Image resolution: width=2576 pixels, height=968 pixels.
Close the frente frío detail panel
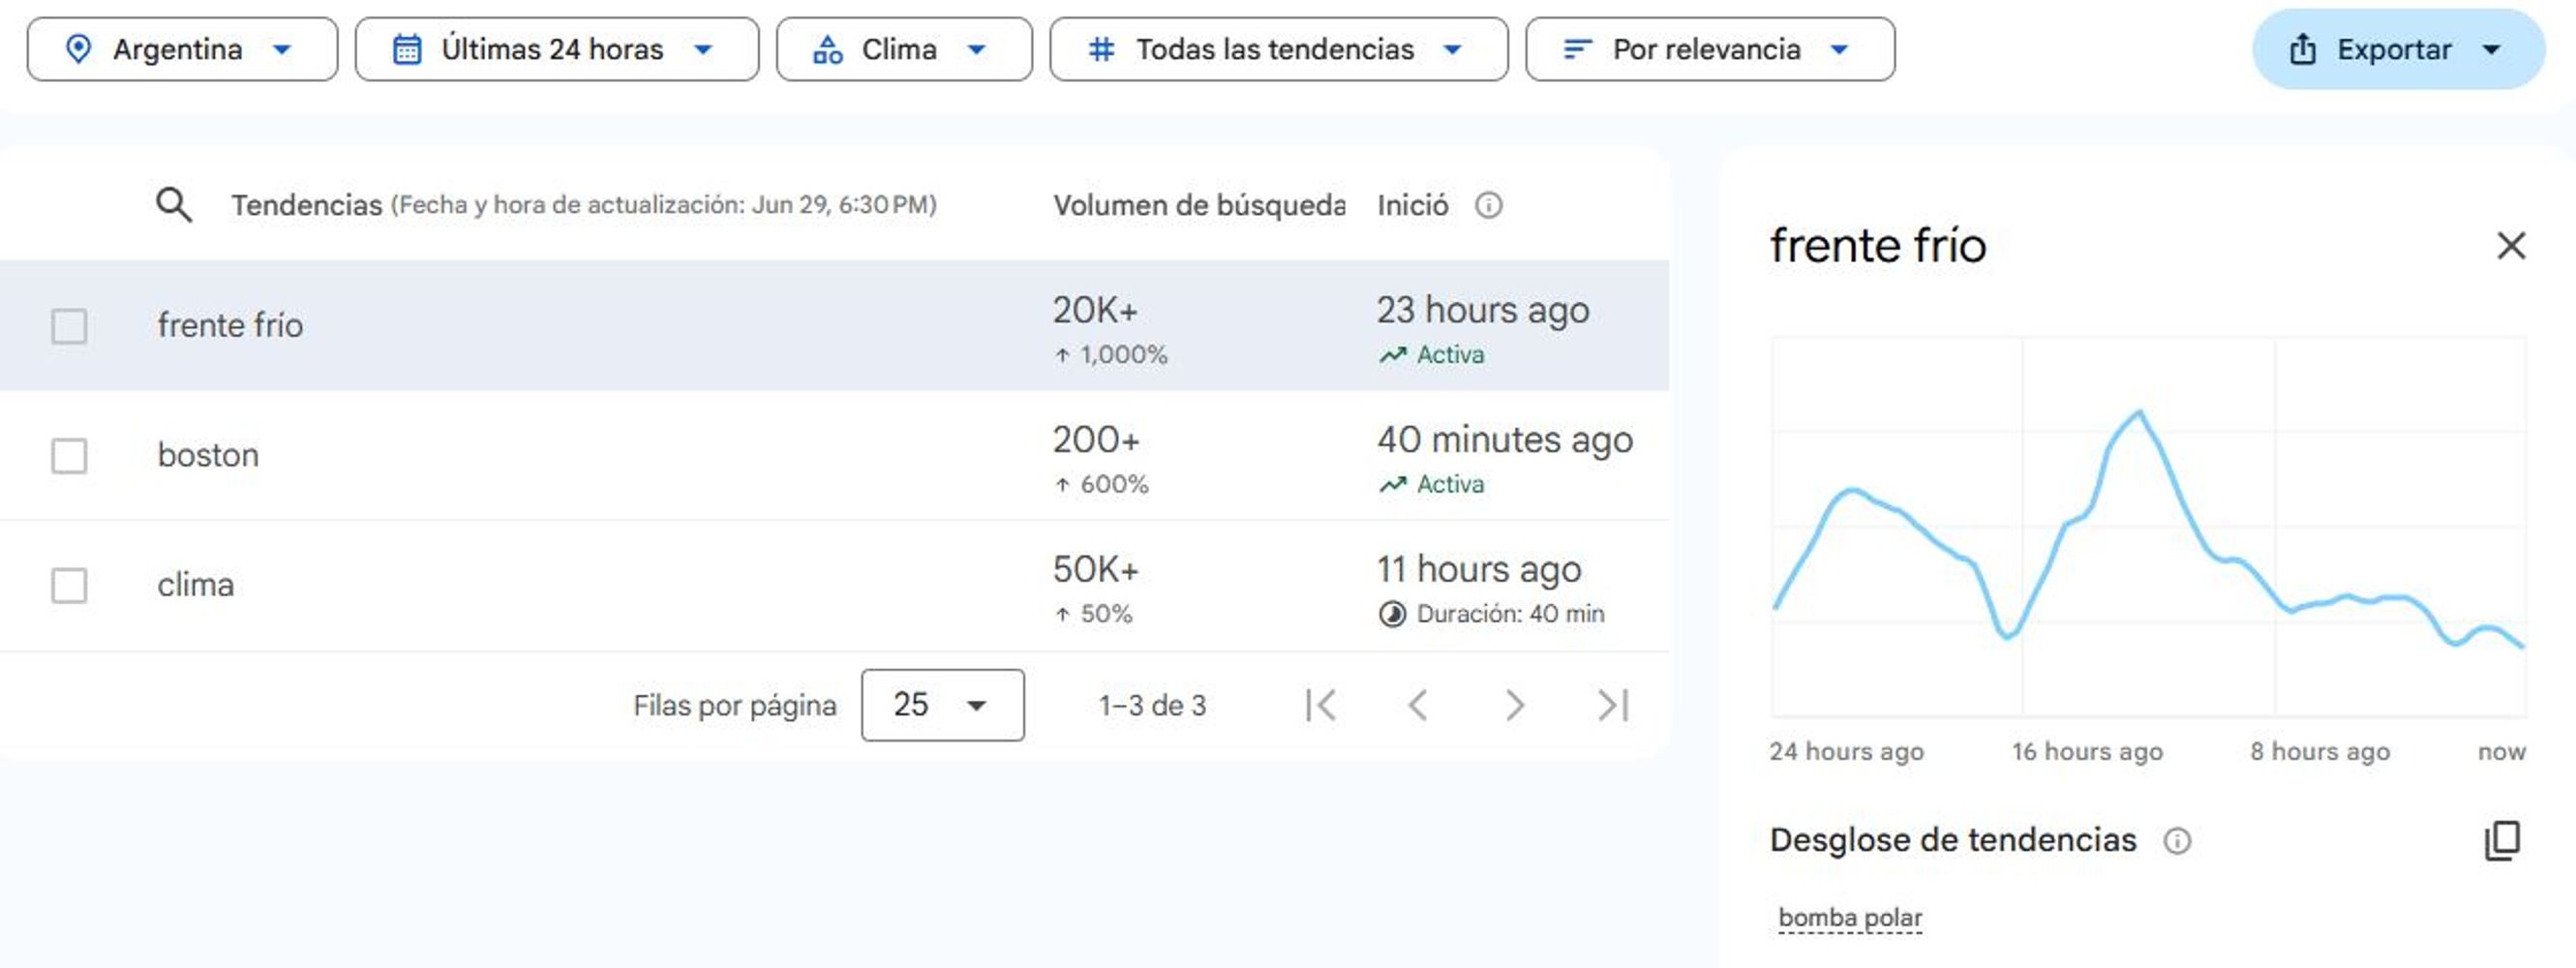[x=2511, y=245]
